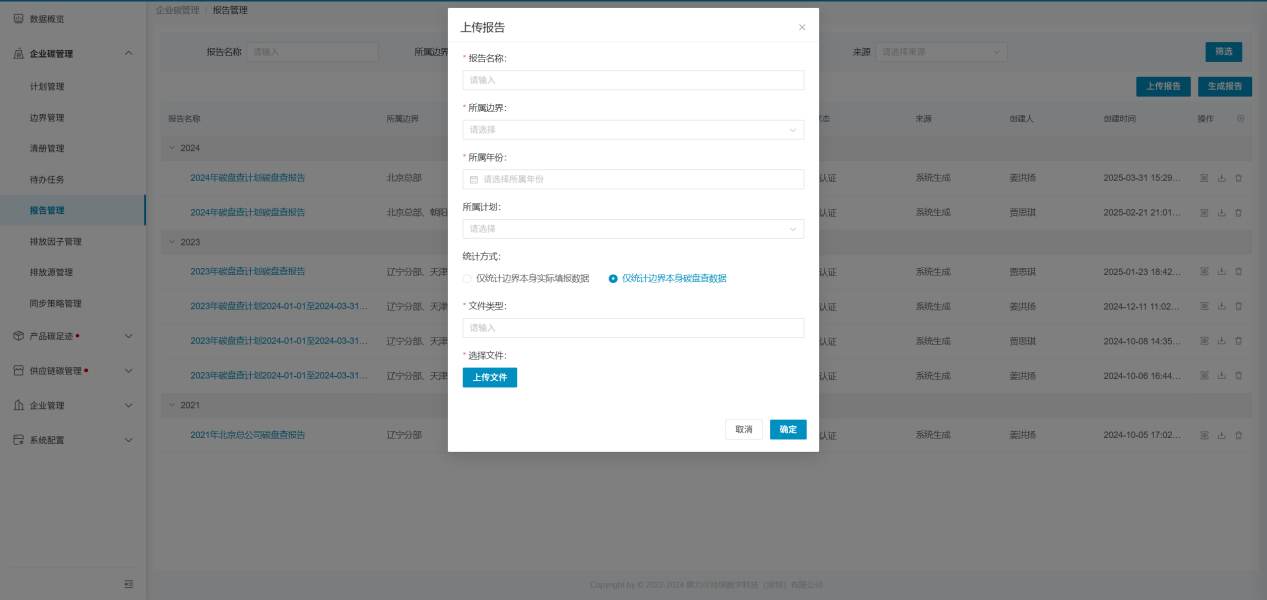Open the 所属计划 dropdown in the dialog

click(x=633, y=229)
